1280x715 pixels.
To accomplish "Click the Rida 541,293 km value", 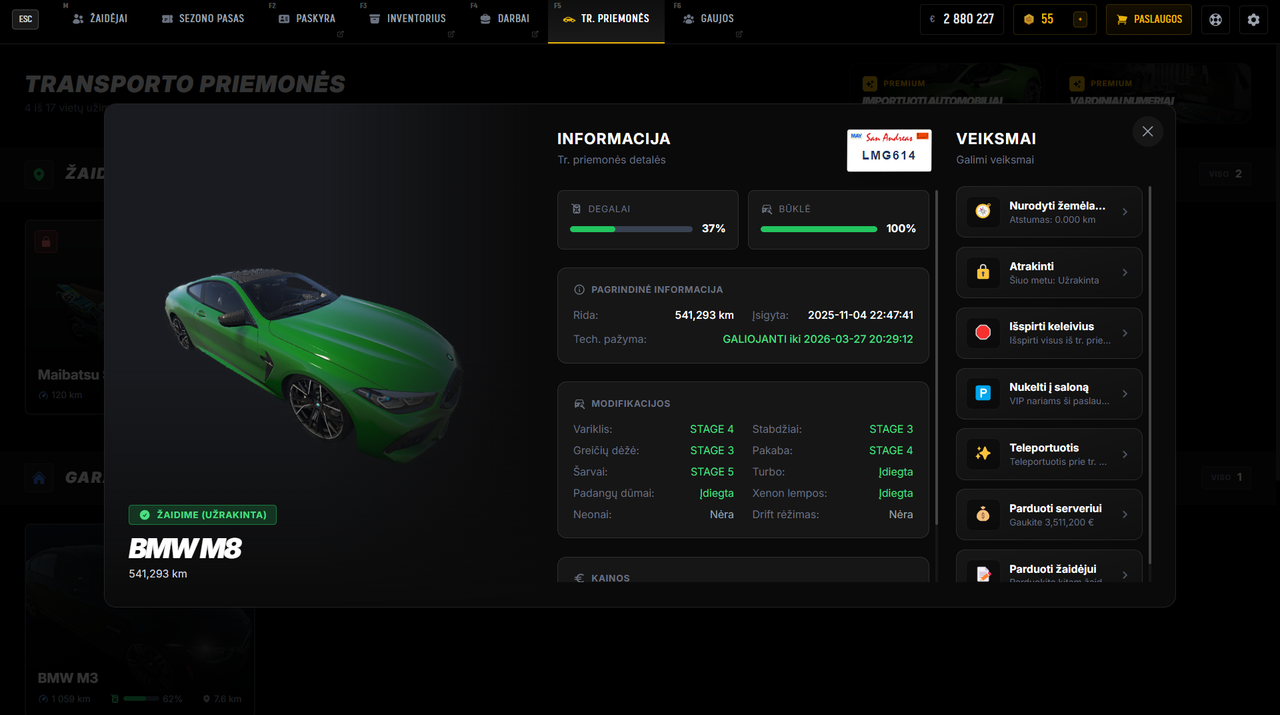I will pyautogui.click(x=704, y=315).
